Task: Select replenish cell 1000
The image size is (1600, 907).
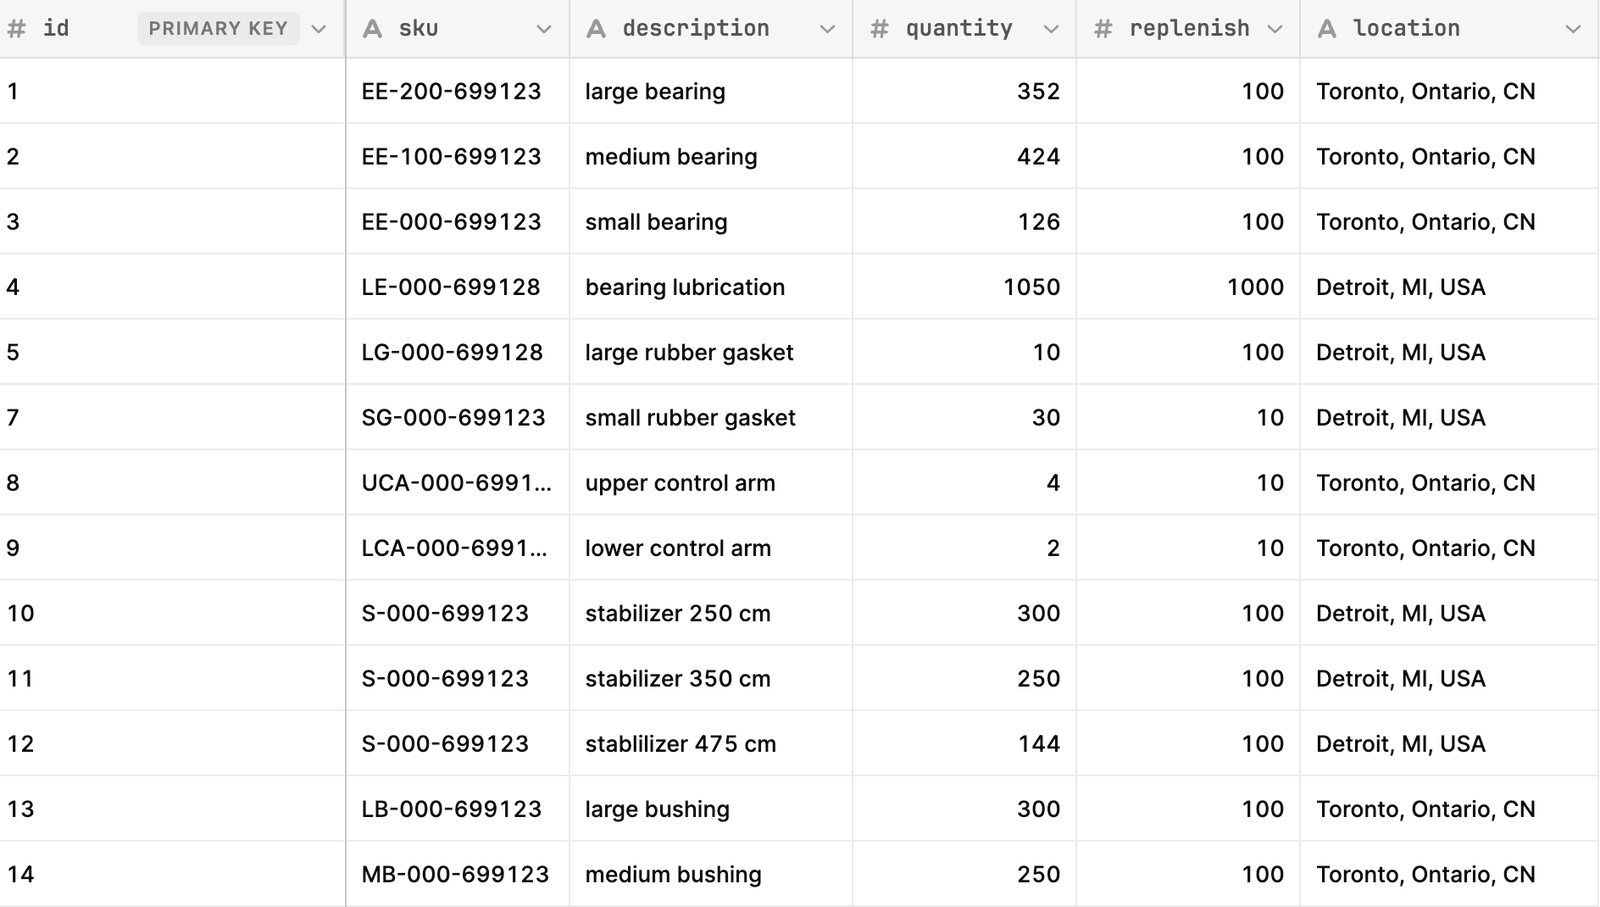Action: coord(1188,287)
